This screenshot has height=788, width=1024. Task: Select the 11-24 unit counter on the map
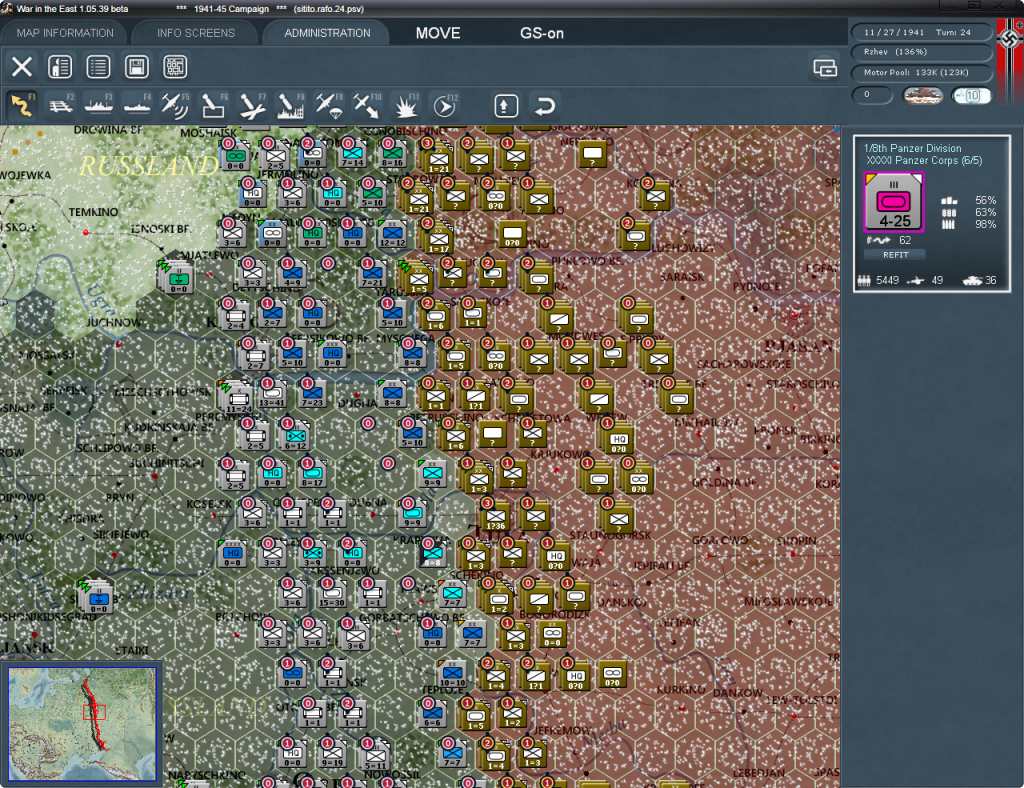(x=238, y=399)
